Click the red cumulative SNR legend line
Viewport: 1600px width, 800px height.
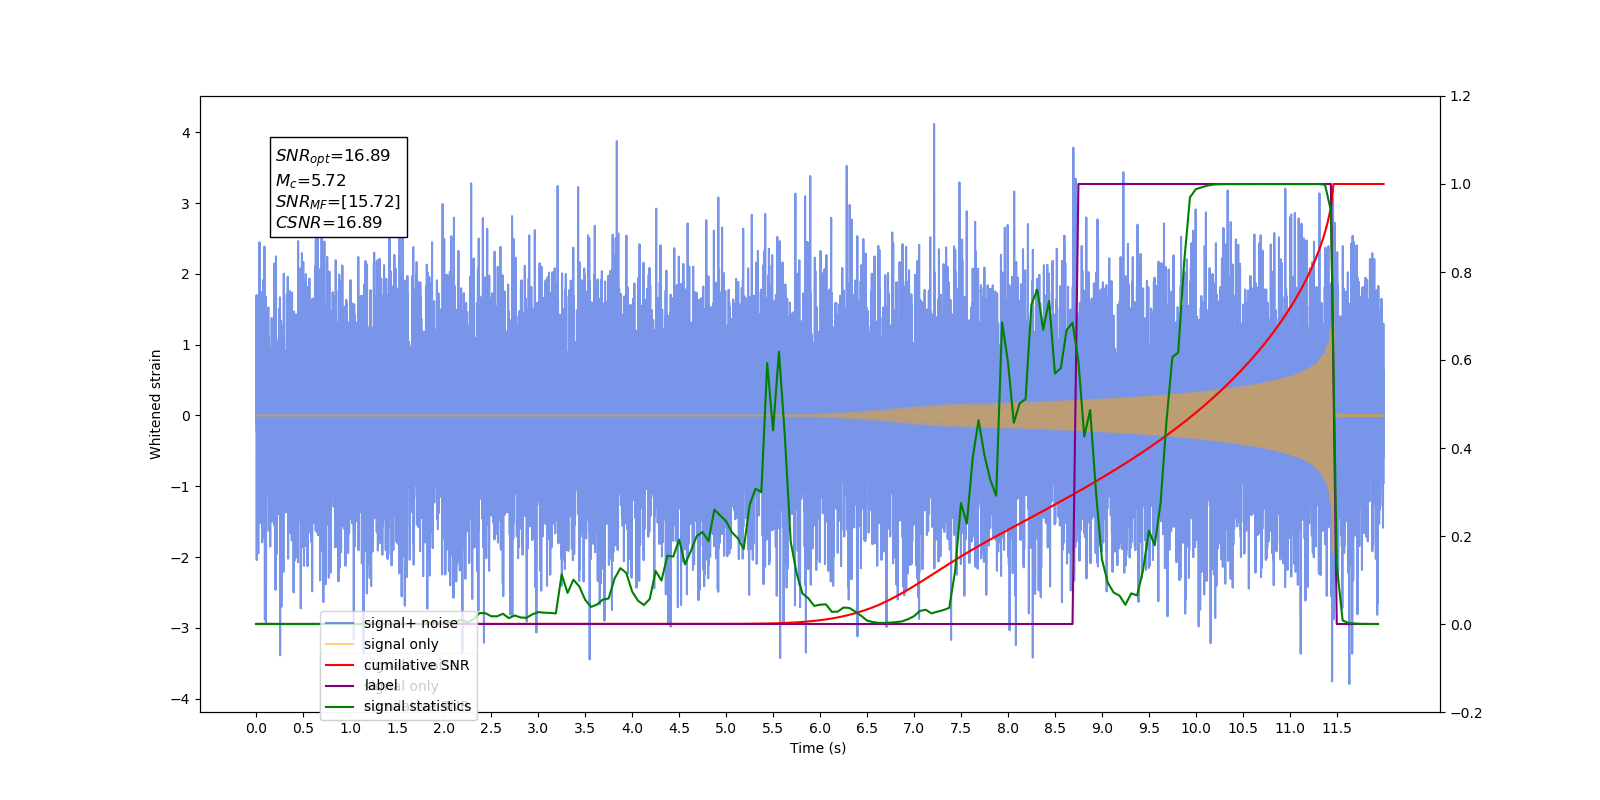tap(340, 665)
